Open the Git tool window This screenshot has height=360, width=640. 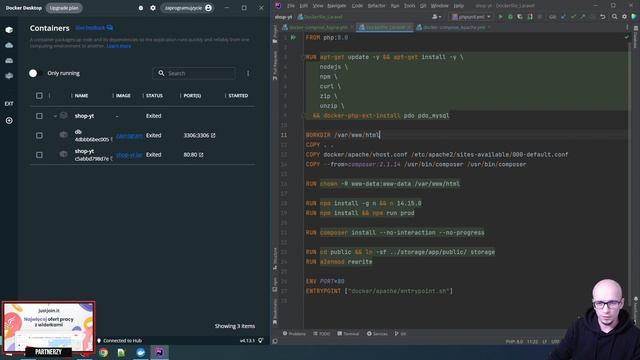coord(400,334)
